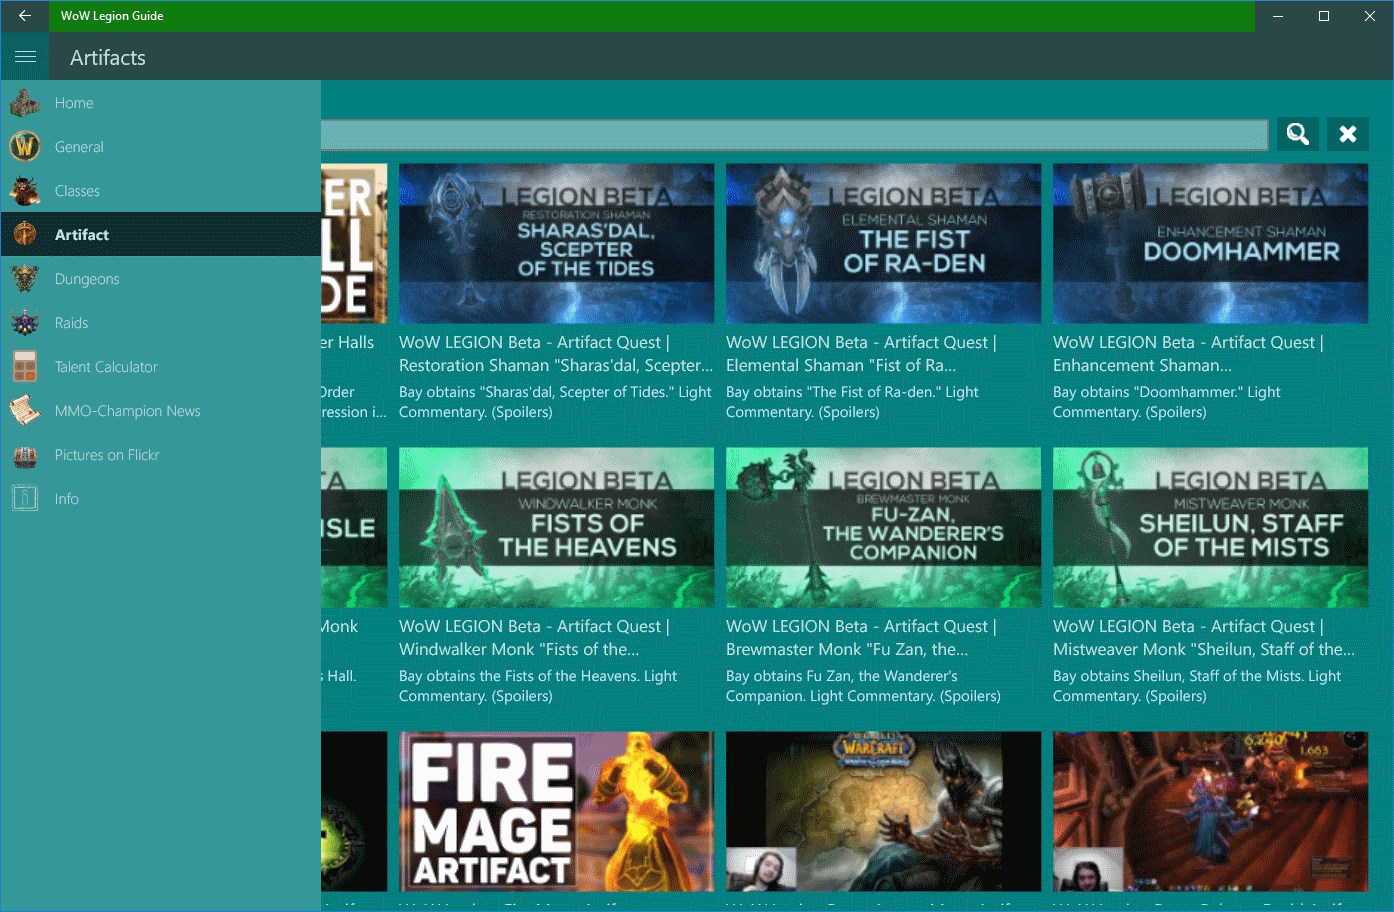Close the WoW Legion Guide window
This screenshot has width=1394, height=912.
coord(1370,16)
